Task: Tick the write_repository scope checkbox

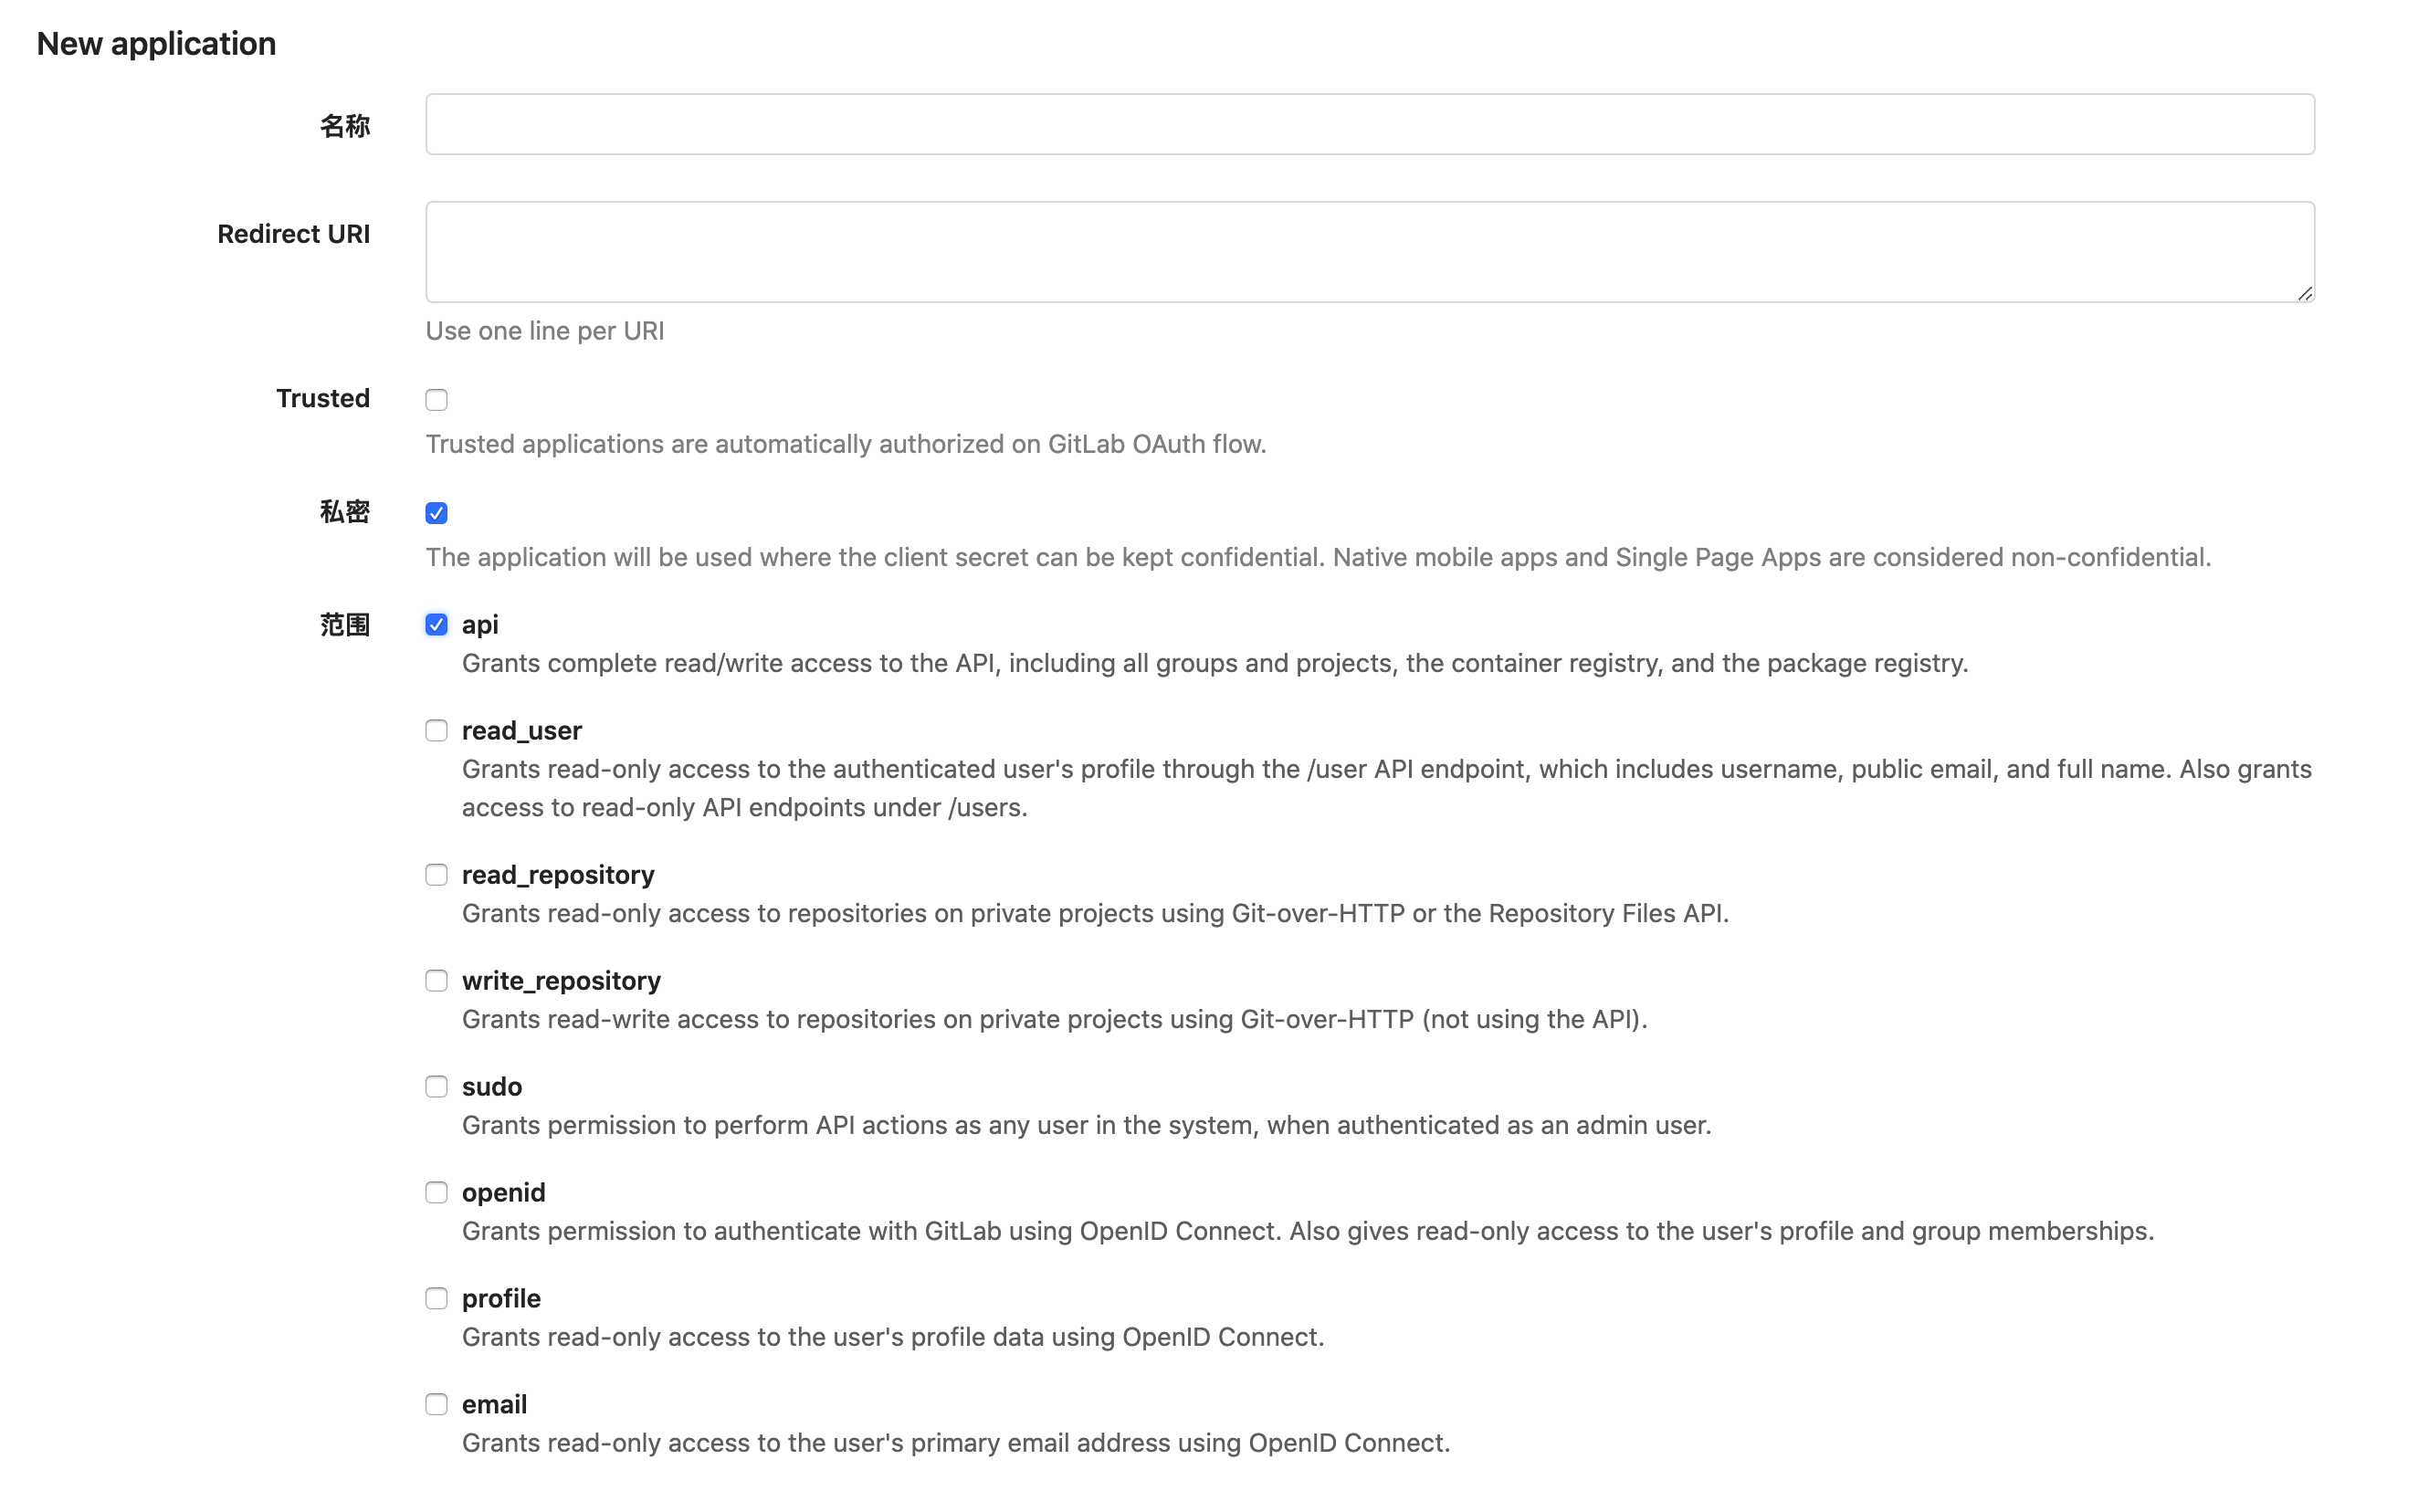Action: click(436, 981)
